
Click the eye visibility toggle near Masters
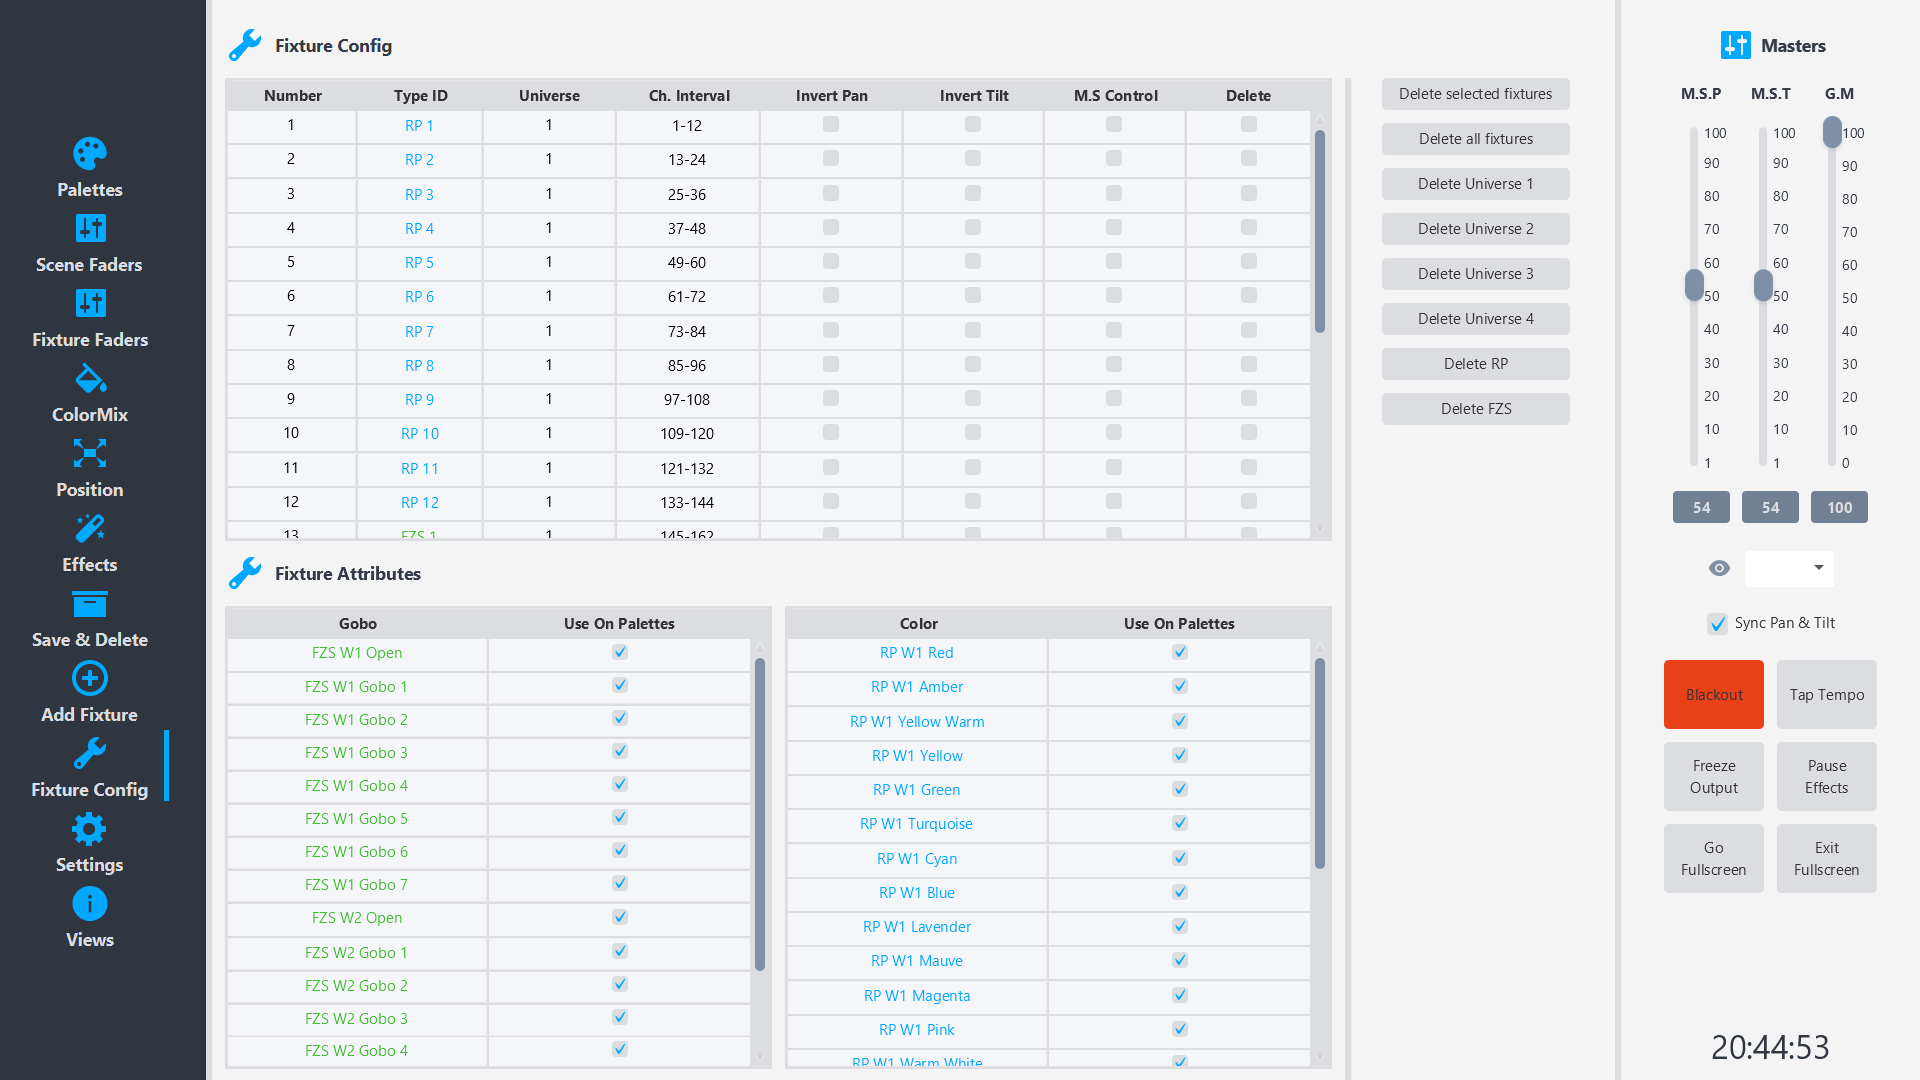pos(1718,568)
